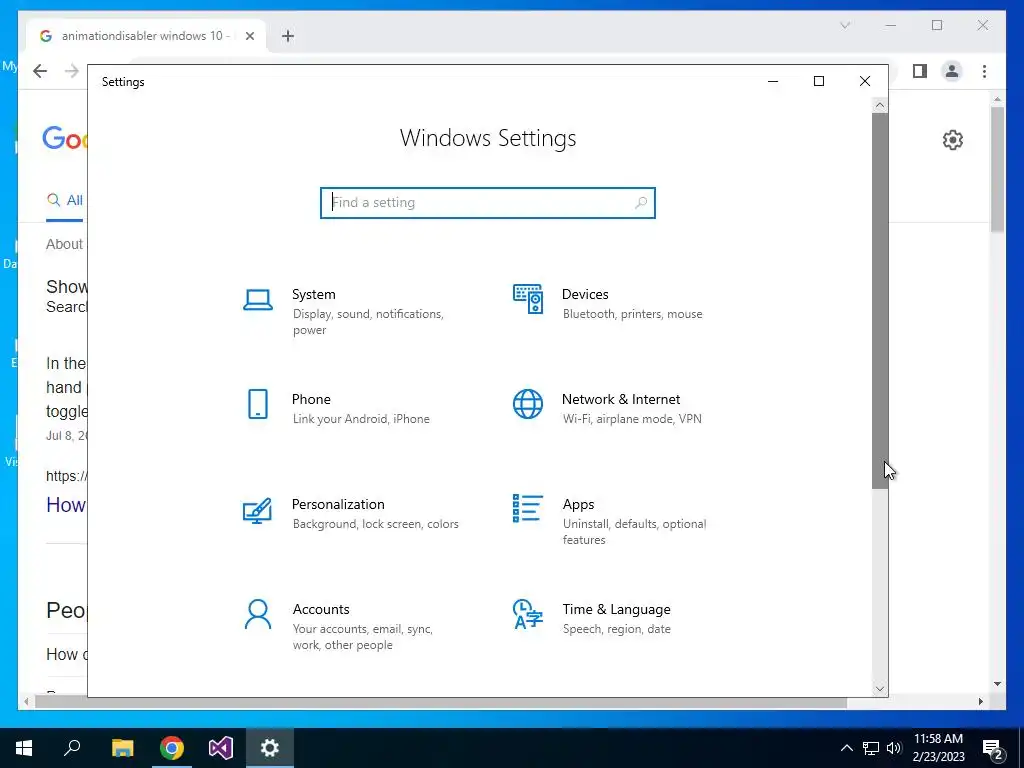Click the taskbar clock showing 11:58 AM
This screenshot has width=1024, height=768.
pos(938,739)
